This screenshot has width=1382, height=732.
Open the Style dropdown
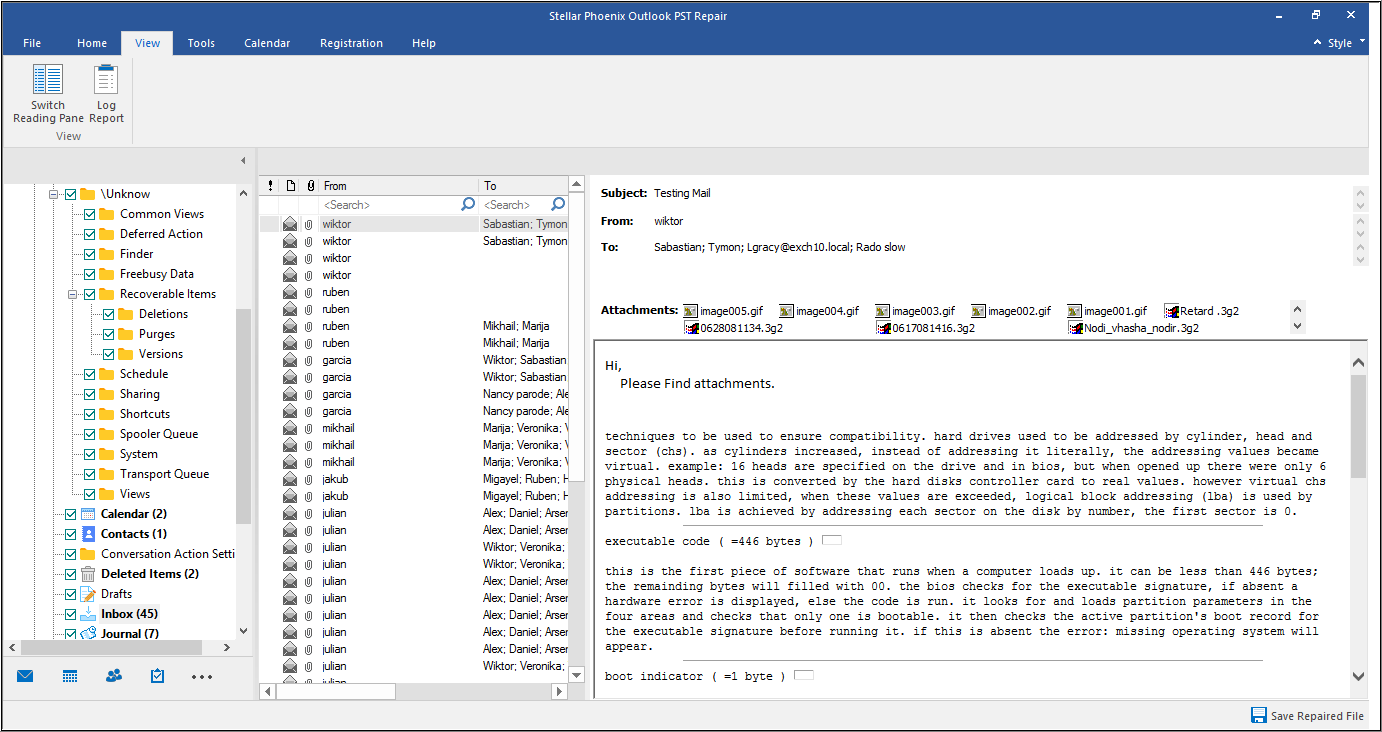coord(1346,43)
